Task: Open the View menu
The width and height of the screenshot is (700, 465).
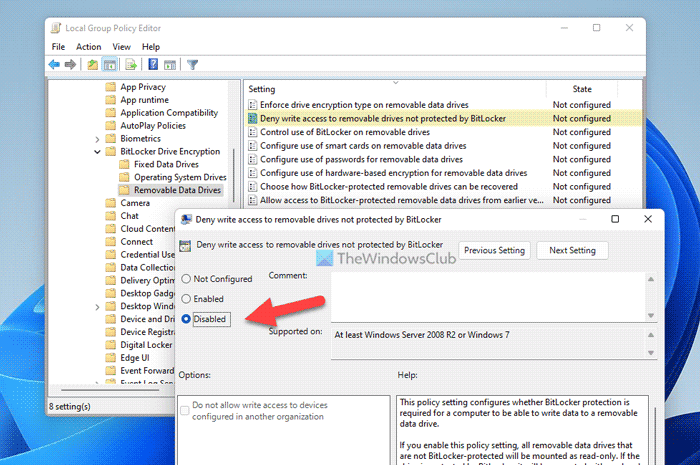Action: click(121, 47)
